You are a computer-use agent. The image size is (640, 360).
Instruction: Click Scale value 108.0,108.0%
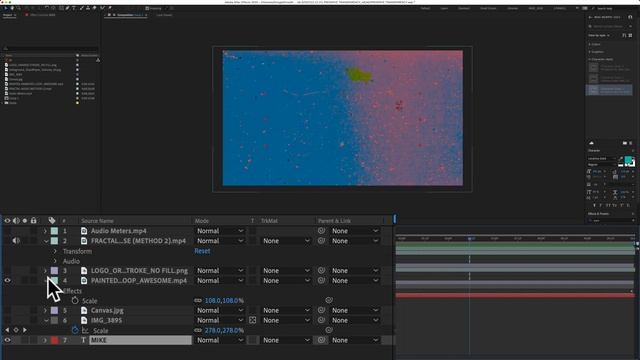[x=224, y=300]
